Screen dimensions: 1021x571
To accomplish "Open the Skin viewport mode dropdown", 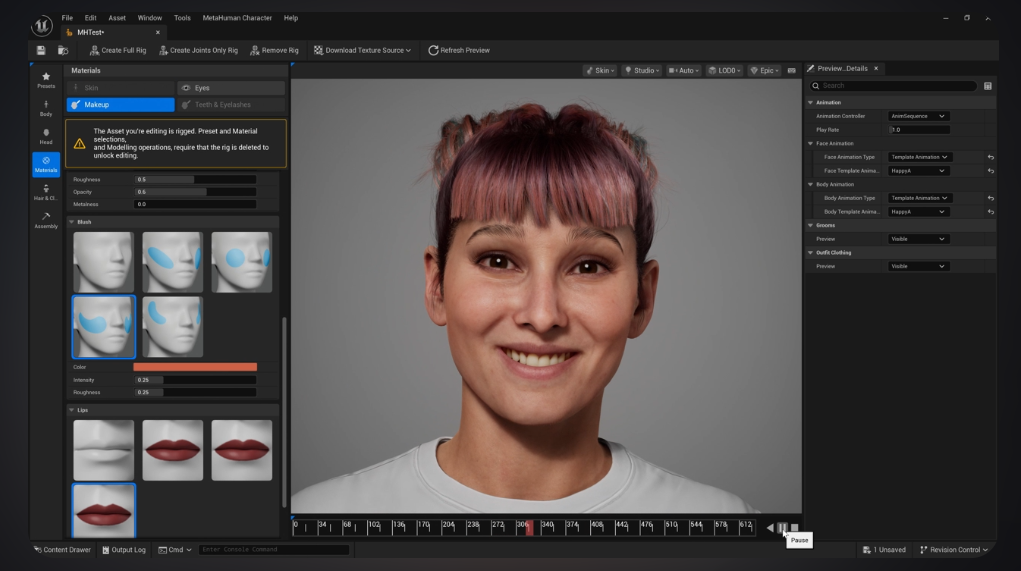I will pyautogui.click(x=600, y=70).
